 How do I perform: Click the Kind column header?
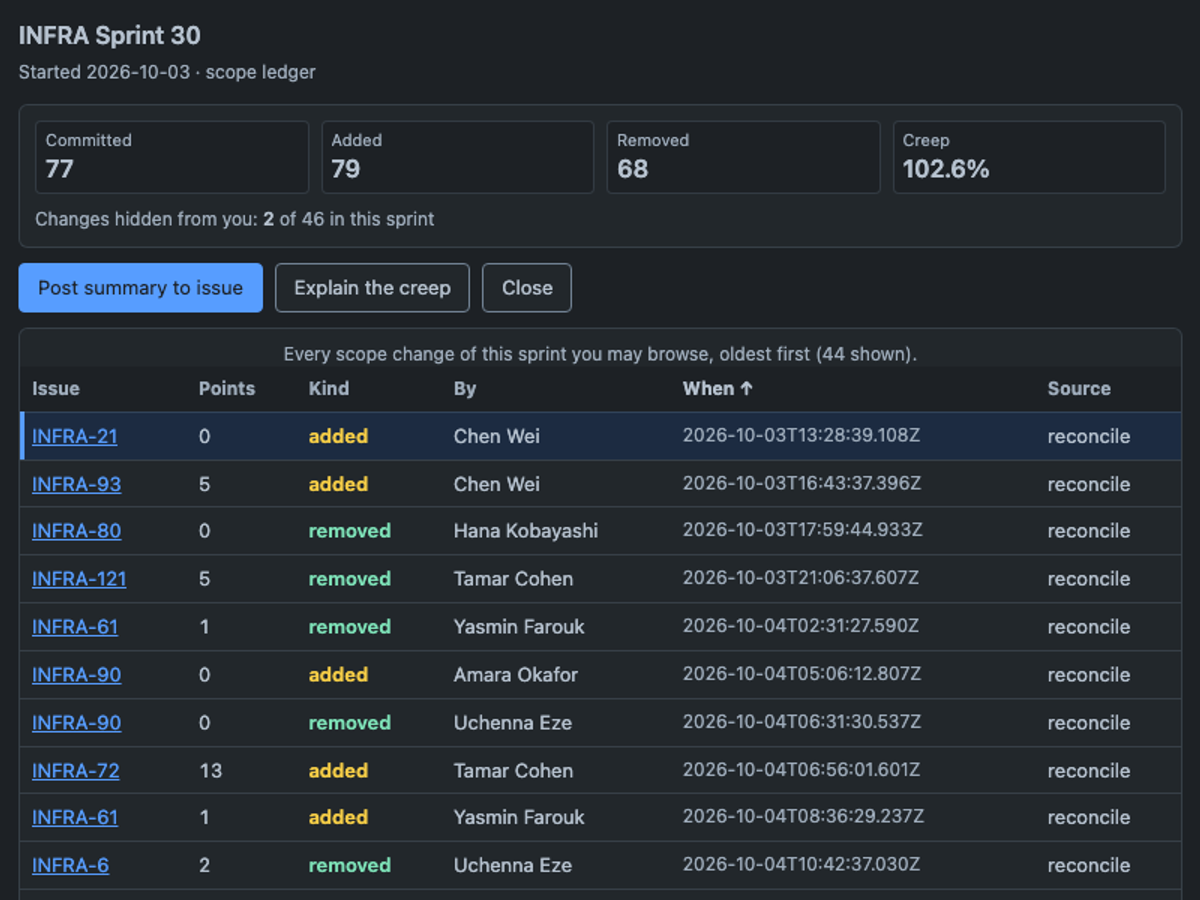(329, 389)
